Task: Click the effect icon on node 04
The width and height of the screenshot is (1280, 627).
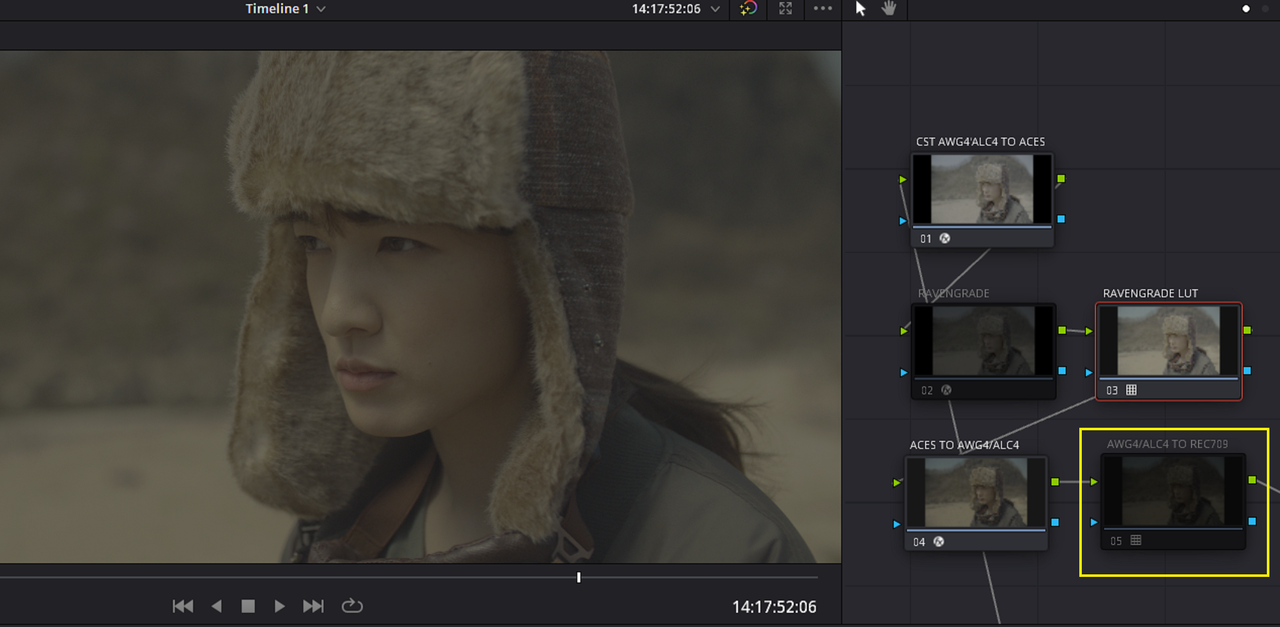Action: (x=938, y=541)
